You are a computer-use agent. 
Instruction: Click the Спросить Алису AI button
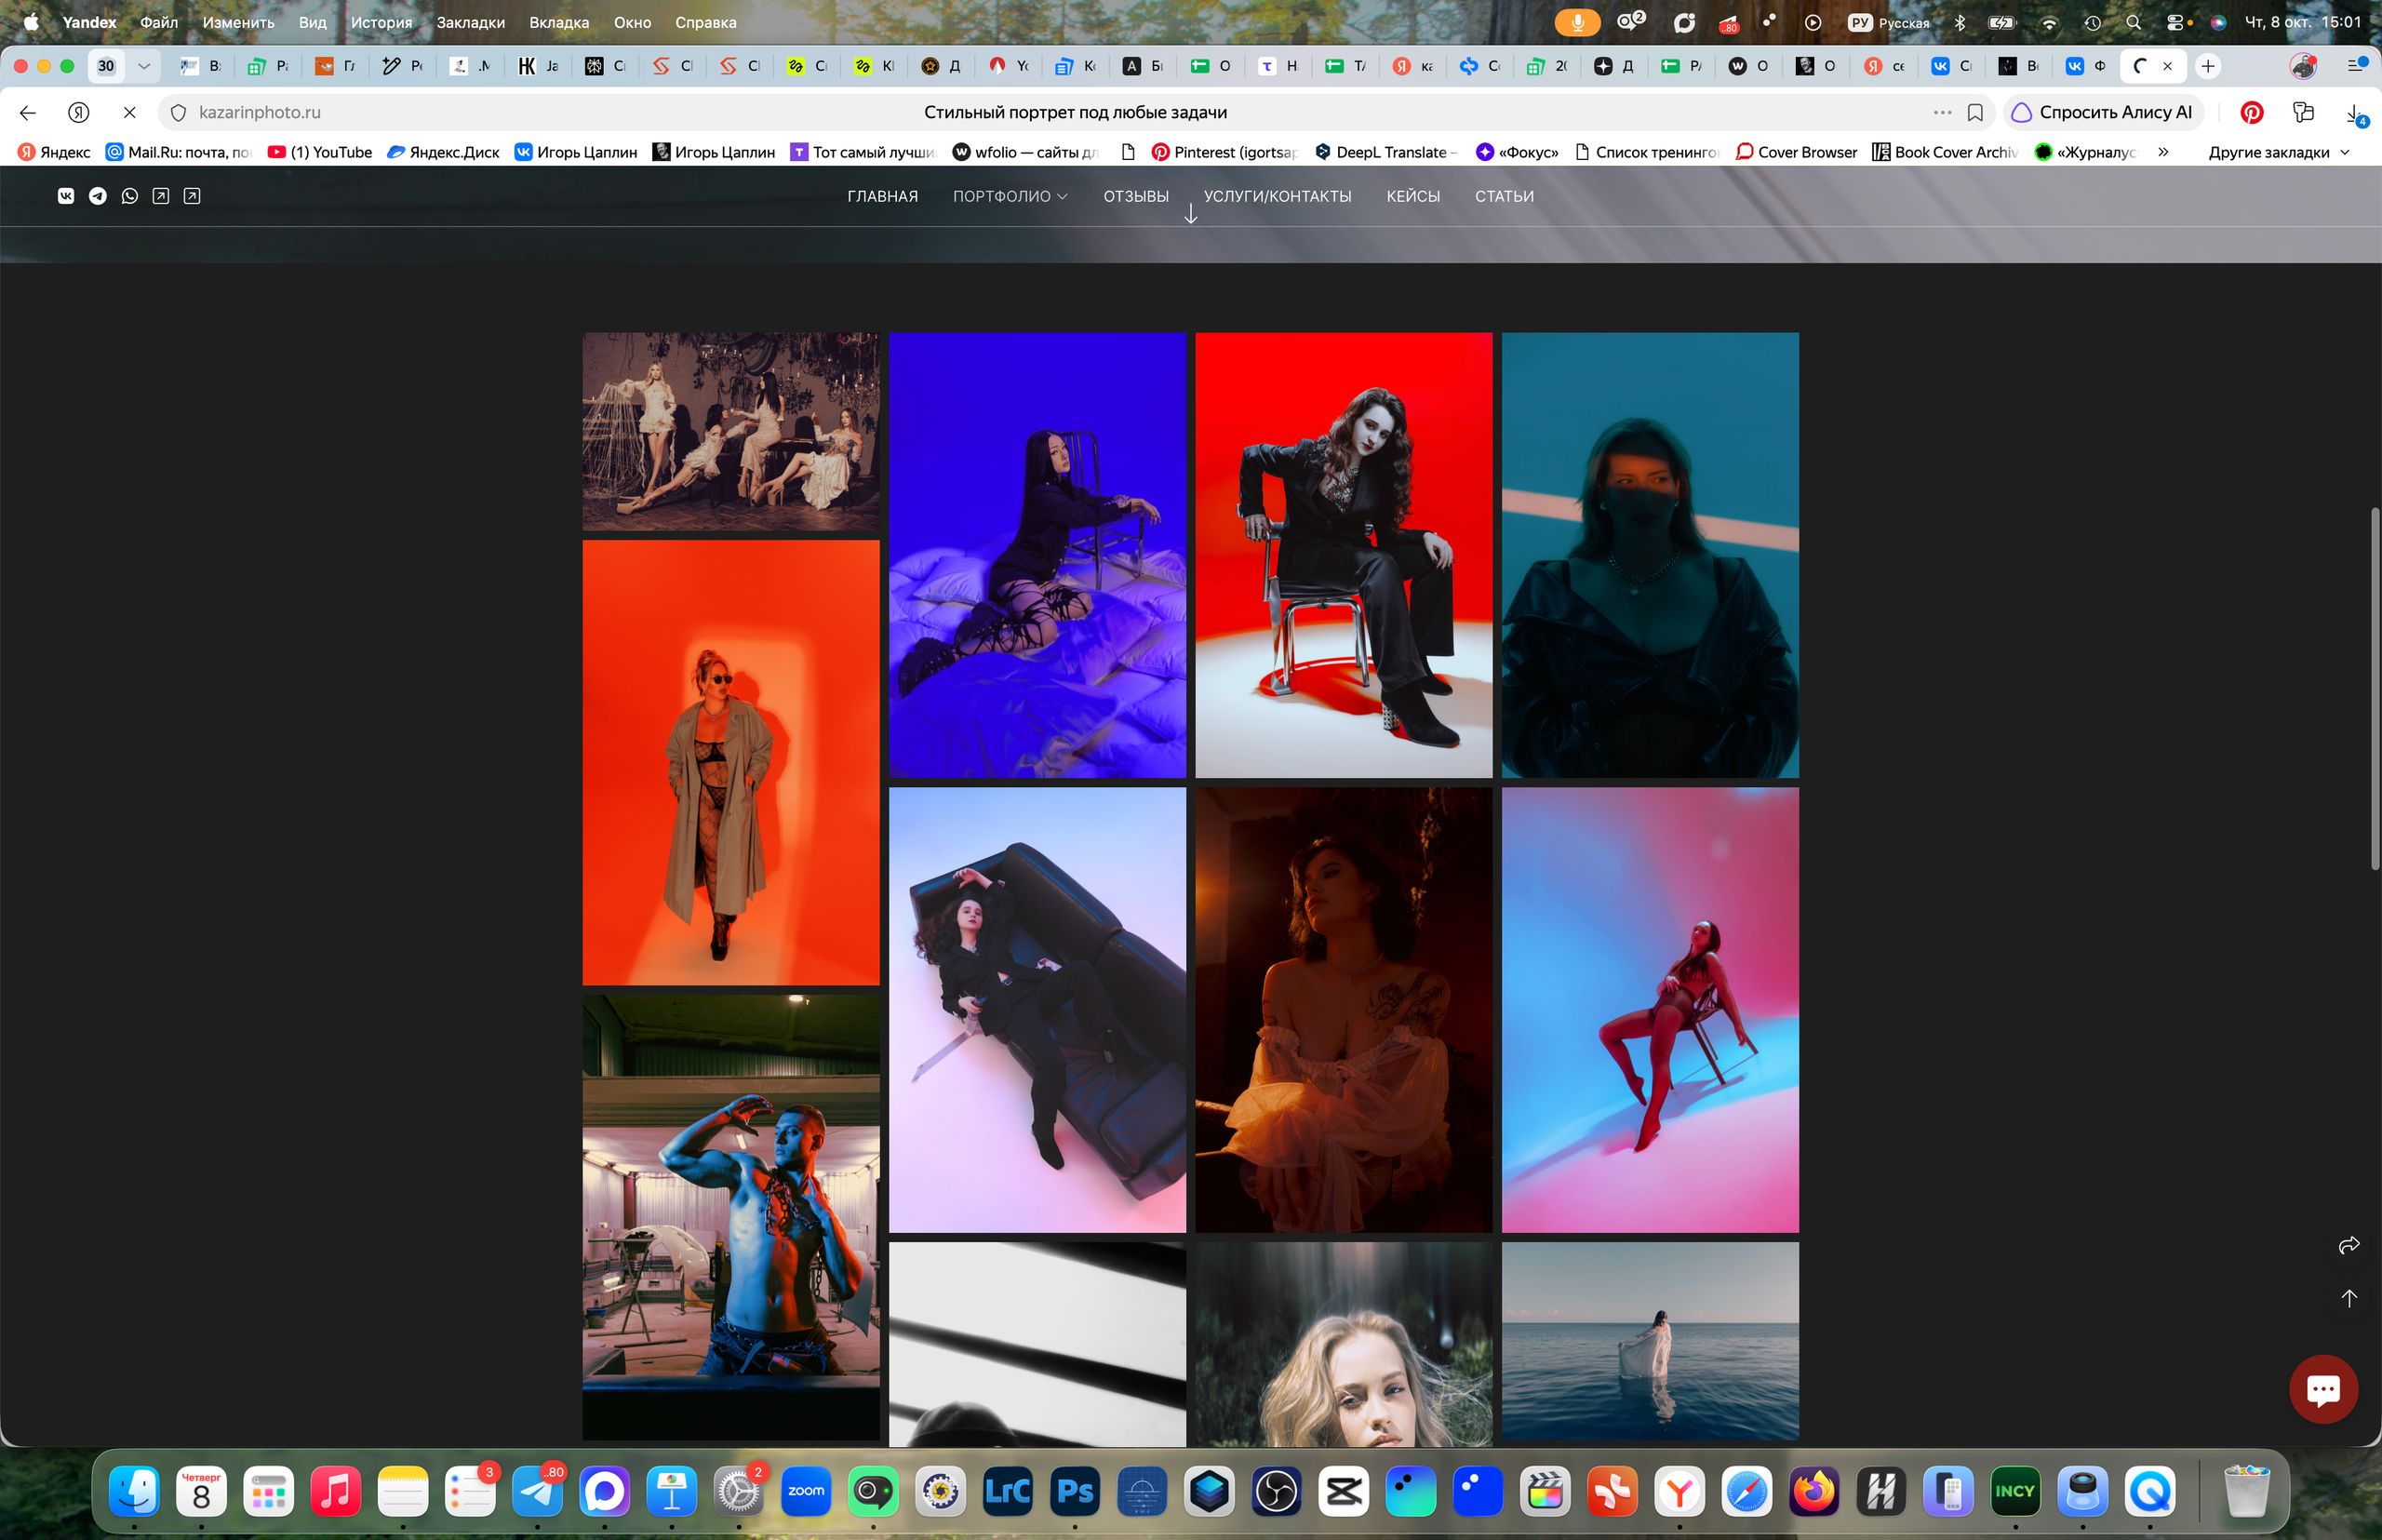point(2103,112)
